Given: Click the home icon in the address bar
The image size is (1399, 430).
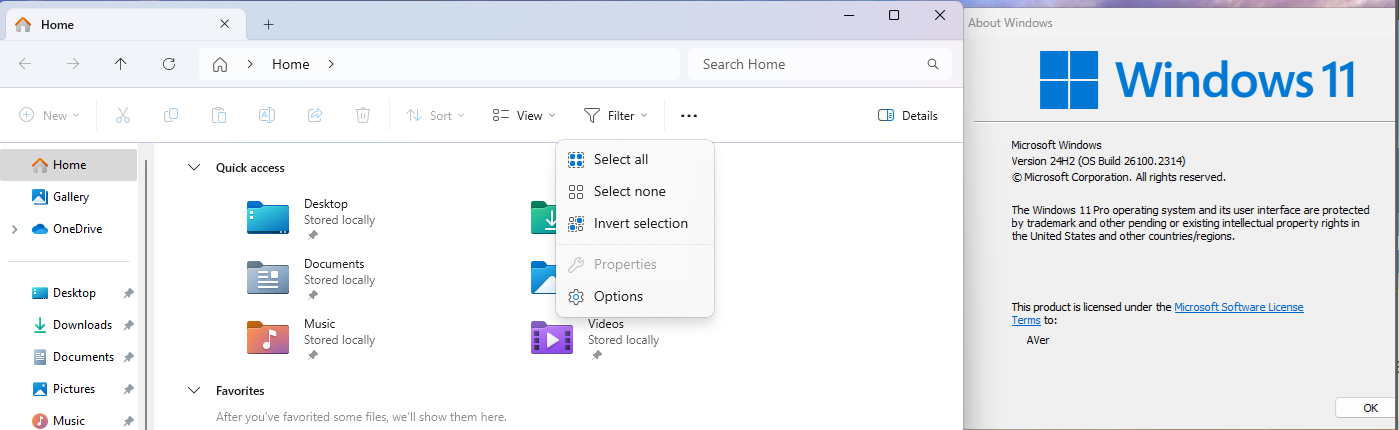Looking at the screenshot, I should (220, 64).
